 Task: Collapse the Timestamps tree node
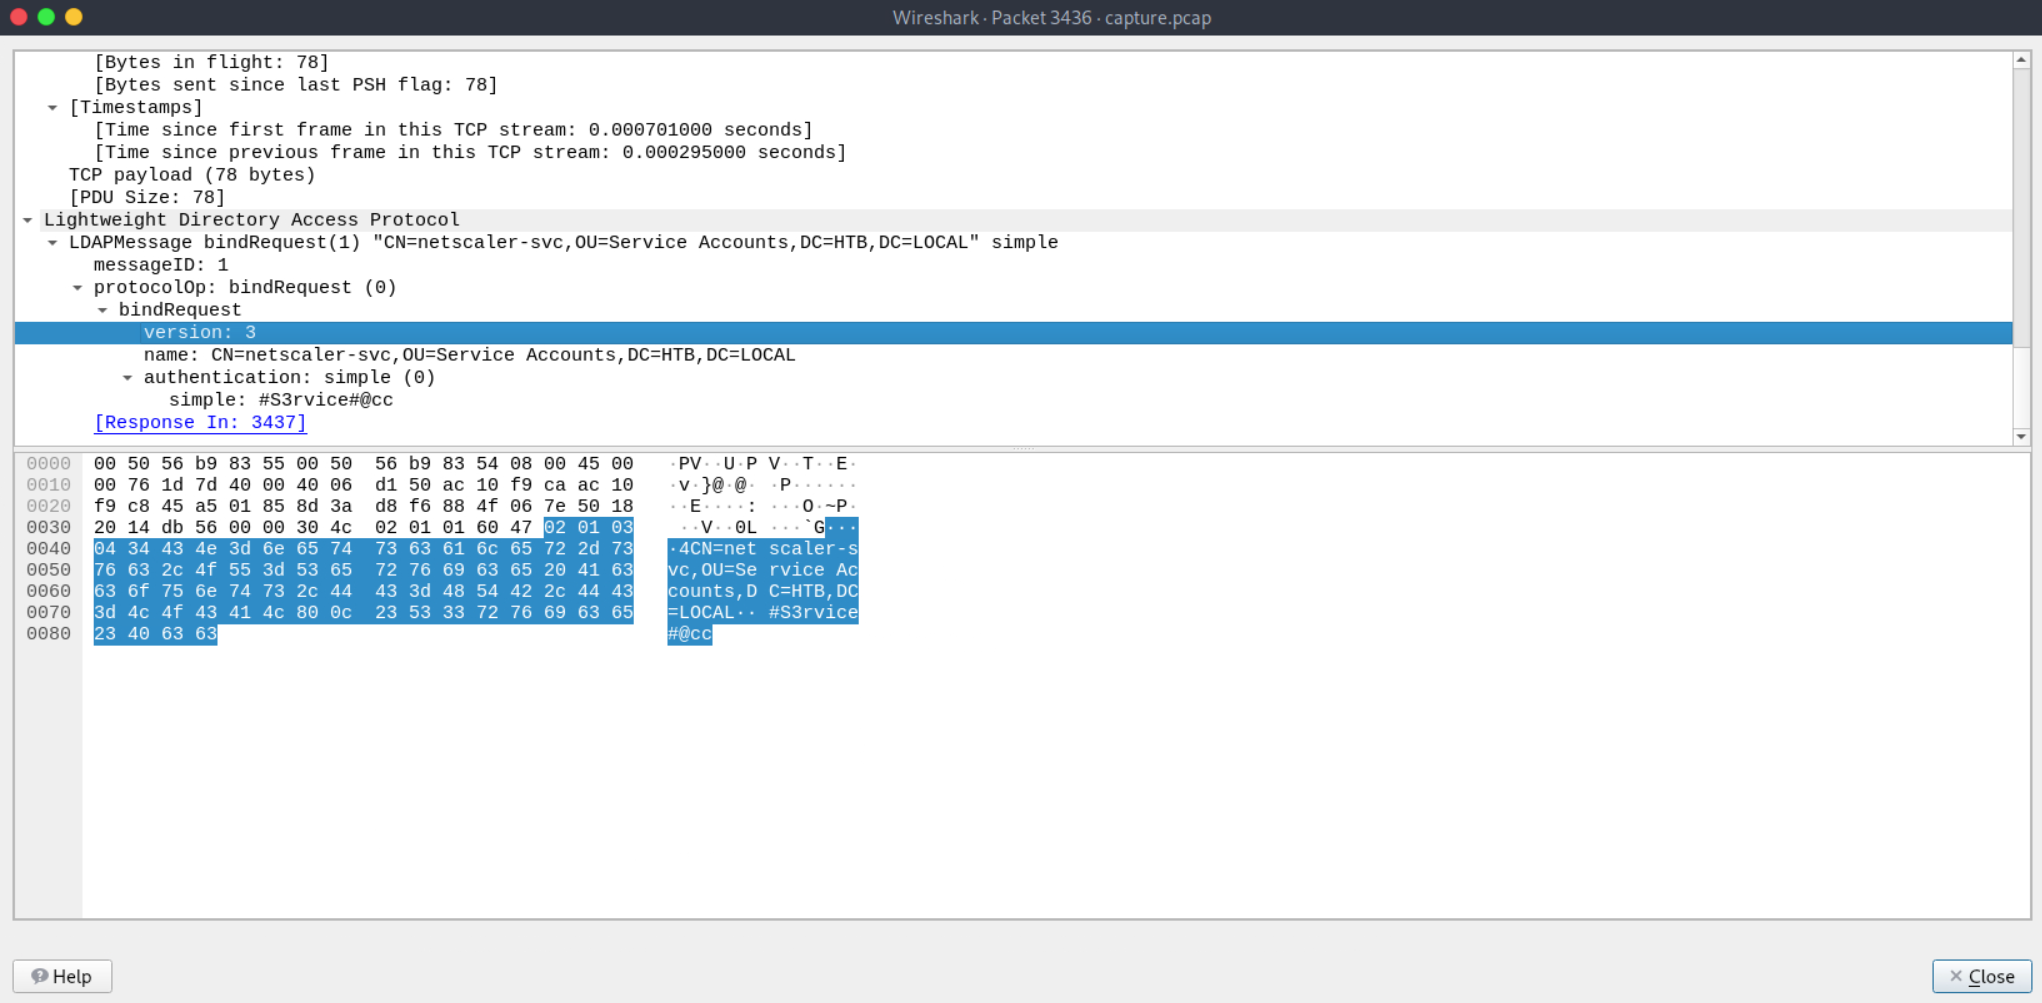tap(52, 108)
